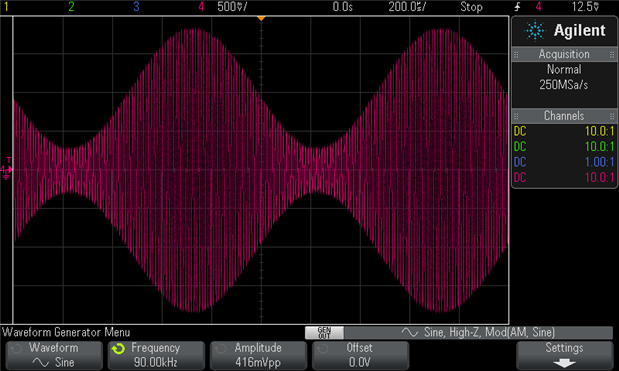Select channel 2 indicator in top bar

71,7
